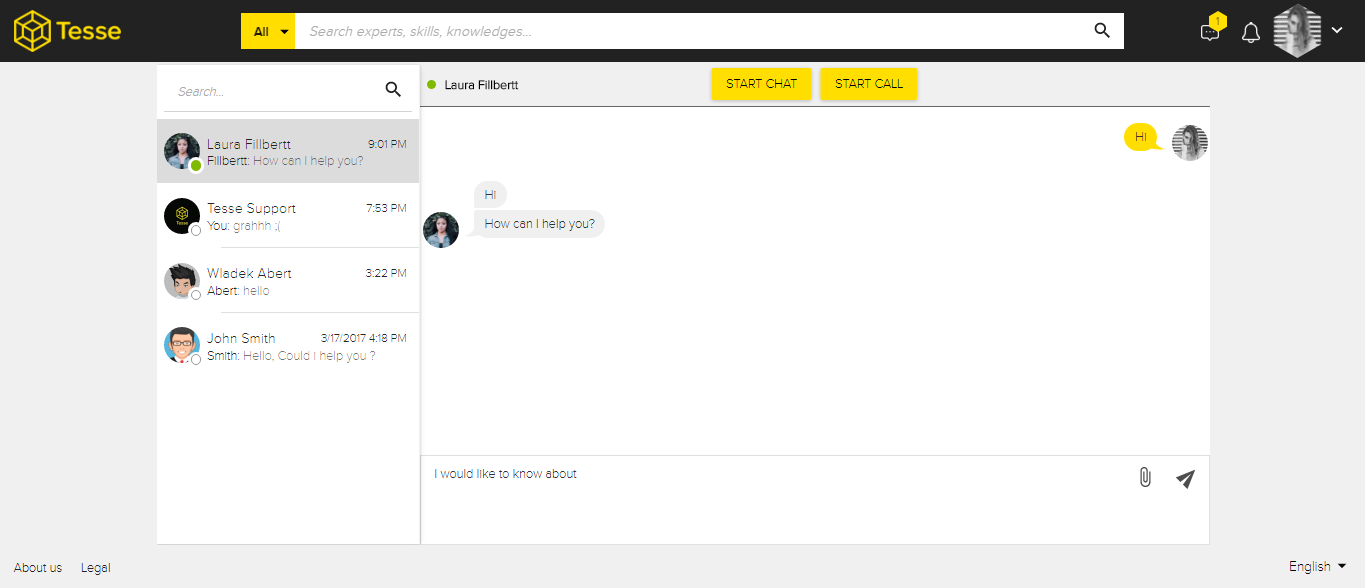Open the About us link
1365x588 pixels.
(x=38, y=568)
